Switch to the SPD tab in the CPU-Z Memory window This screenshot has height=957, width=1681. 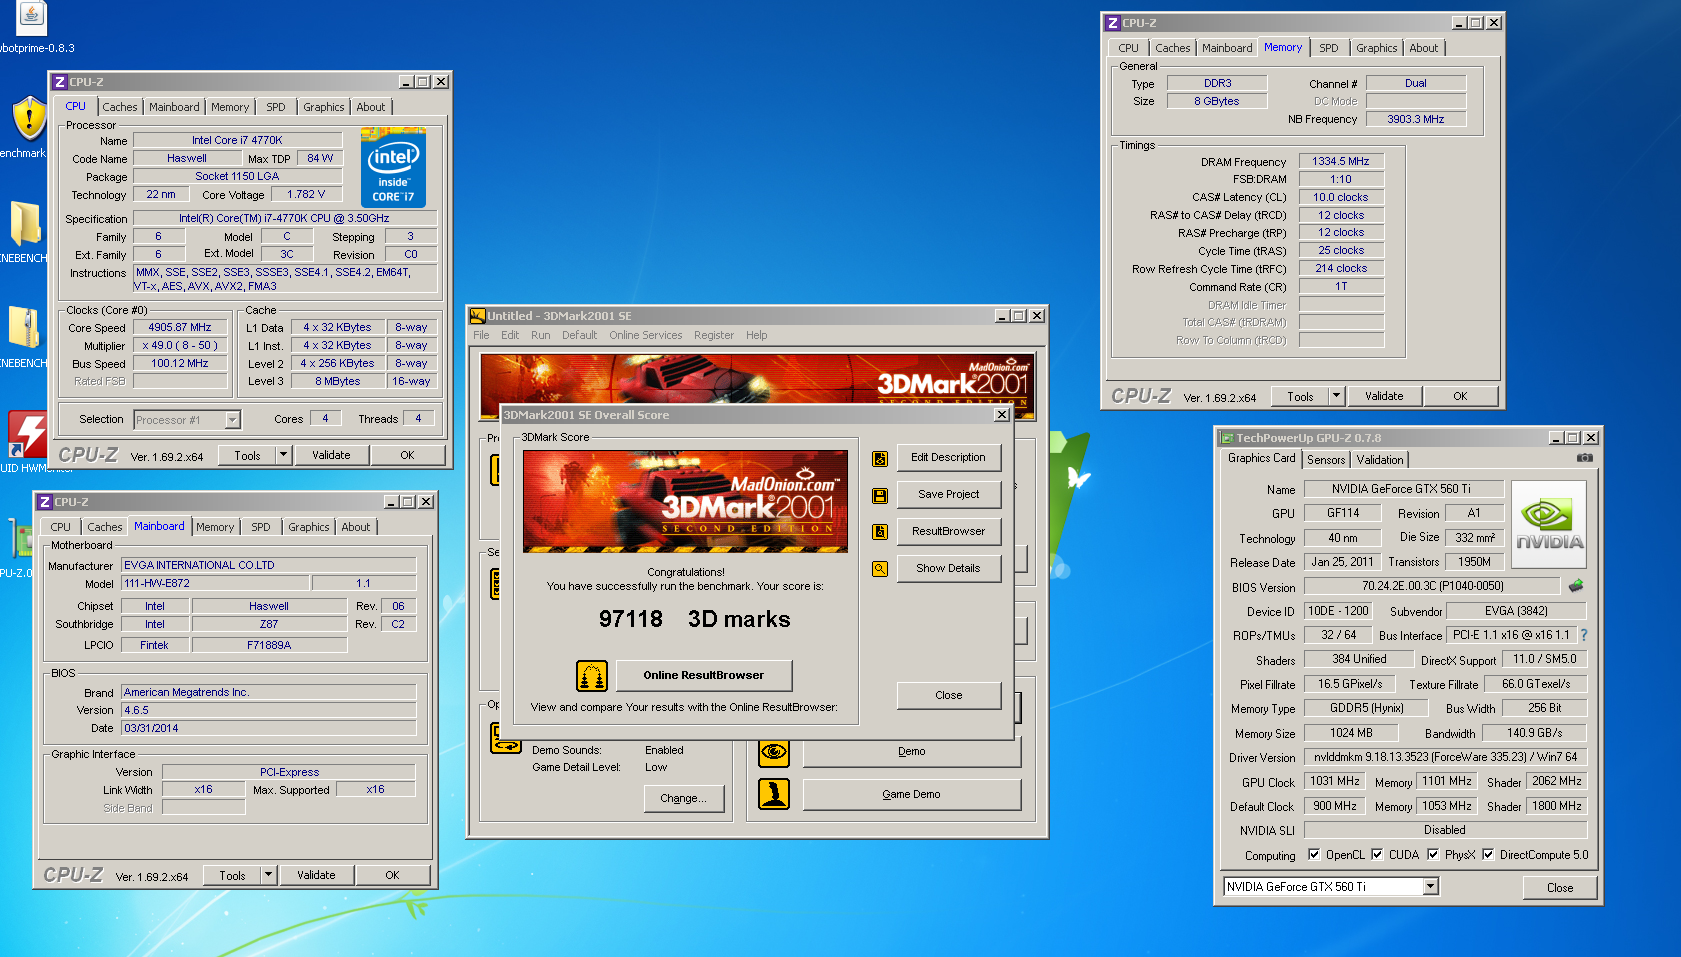point(1329,48)
